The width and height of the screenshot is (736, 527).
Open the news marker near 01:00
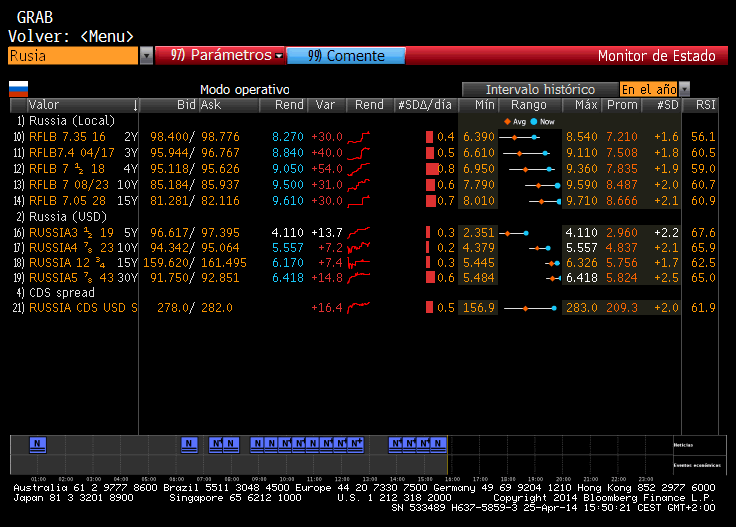point(38,444)
